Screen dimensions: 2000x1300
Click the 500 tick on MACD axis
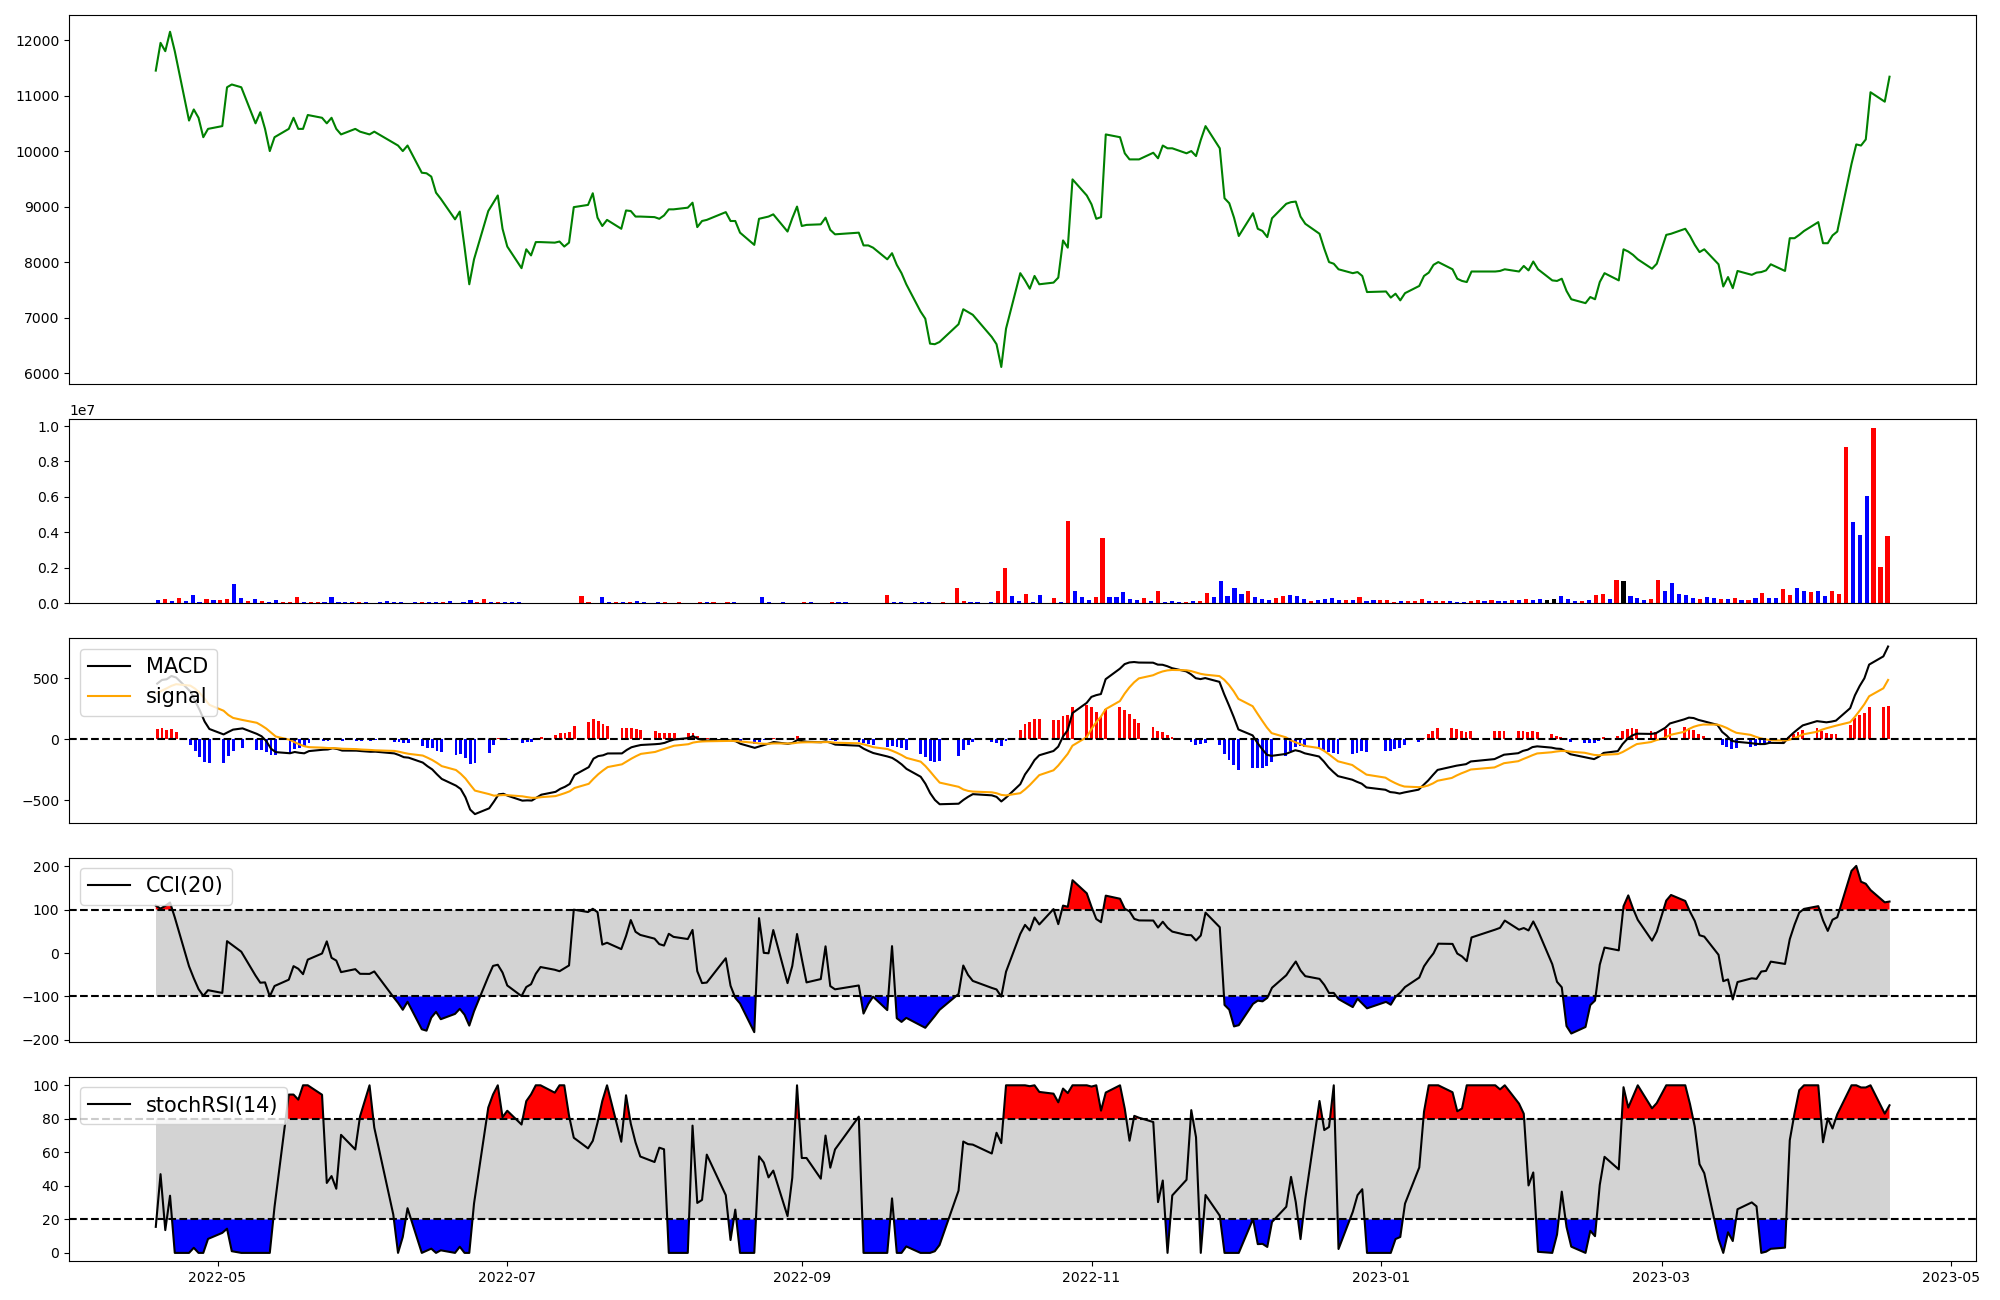pyautogui.click(x=46, y=679)
